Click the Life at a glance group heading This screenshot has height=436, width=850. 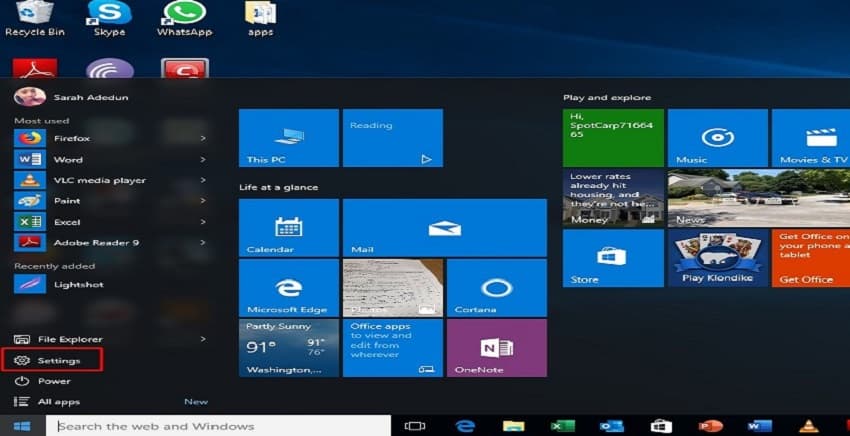click(279, 187)
